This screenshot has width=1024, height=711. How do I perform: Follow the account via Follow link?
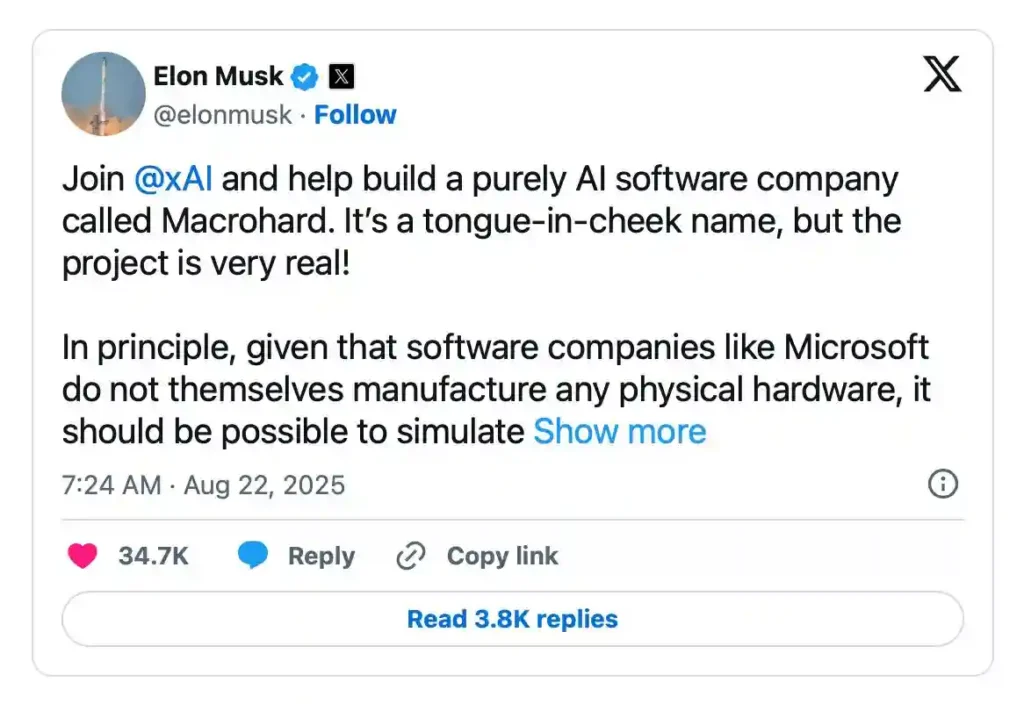click(355, 115)
